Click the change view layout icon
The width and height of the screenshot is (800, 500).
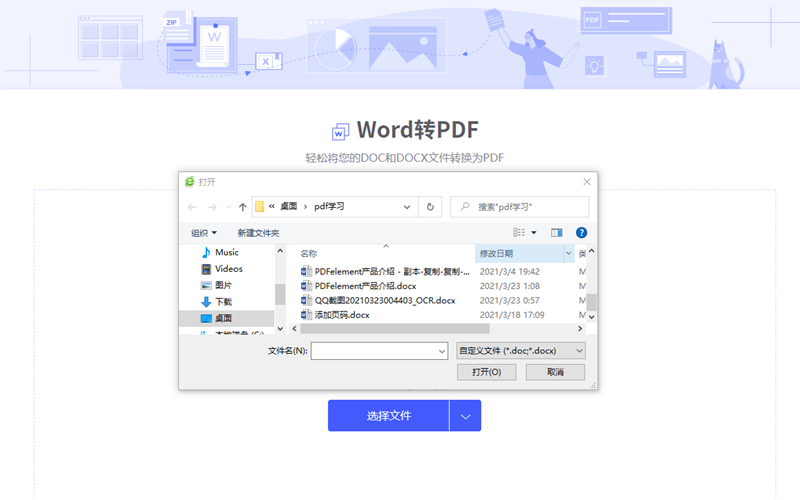519,233
